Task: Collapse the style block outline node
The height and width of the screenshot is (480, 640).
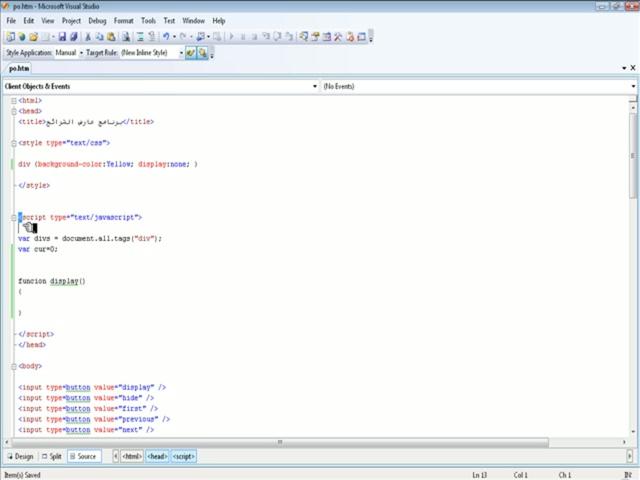Action: (x=14, y=143)
